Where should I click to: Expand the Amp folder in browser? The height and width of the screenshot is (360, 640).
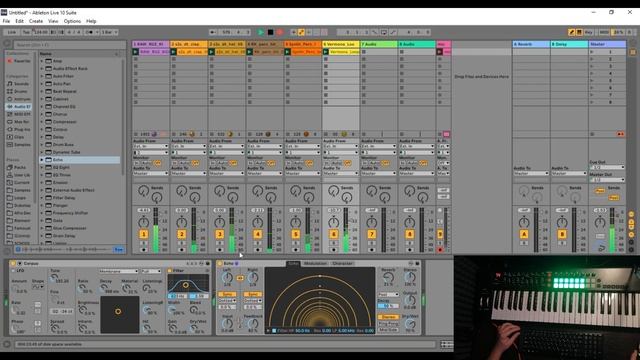[42, 61]
